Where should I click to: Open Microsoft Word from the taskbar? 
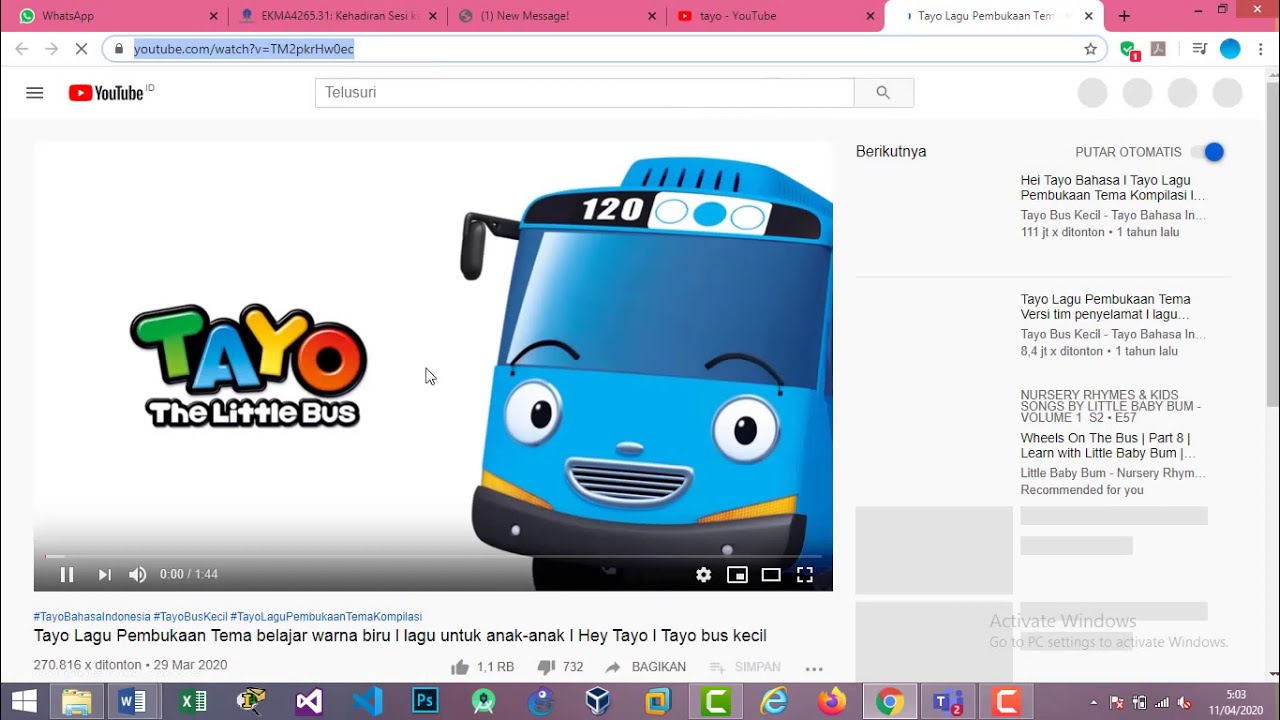[132, 701]
